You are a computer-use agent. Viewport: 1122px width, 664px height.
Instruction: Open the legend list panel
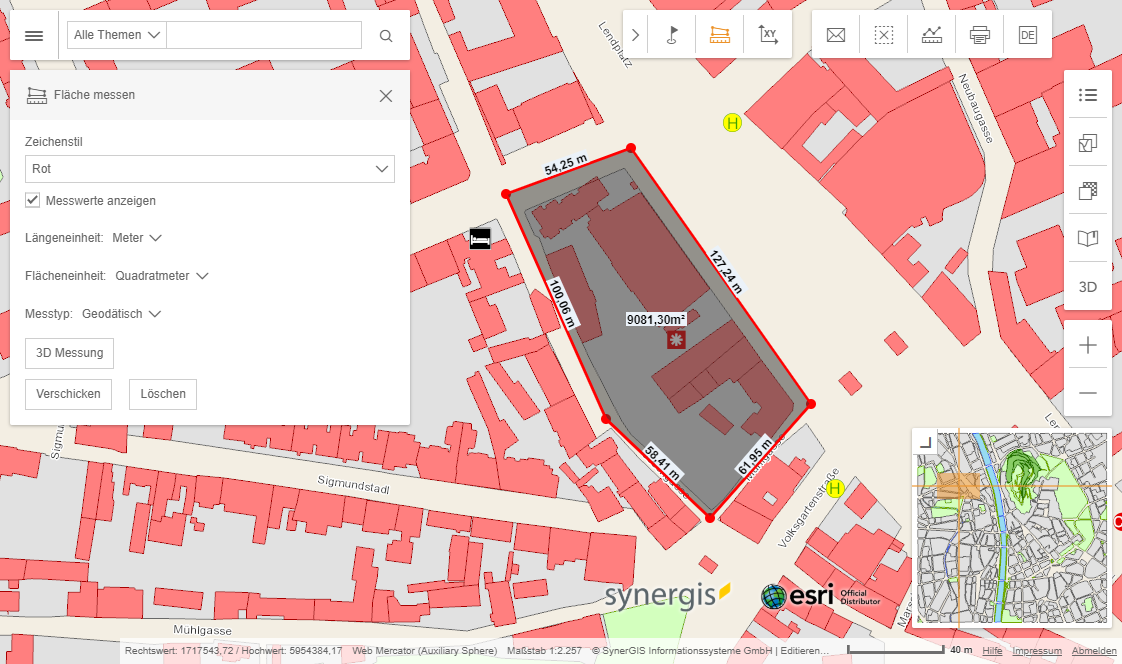[1087, 95]
